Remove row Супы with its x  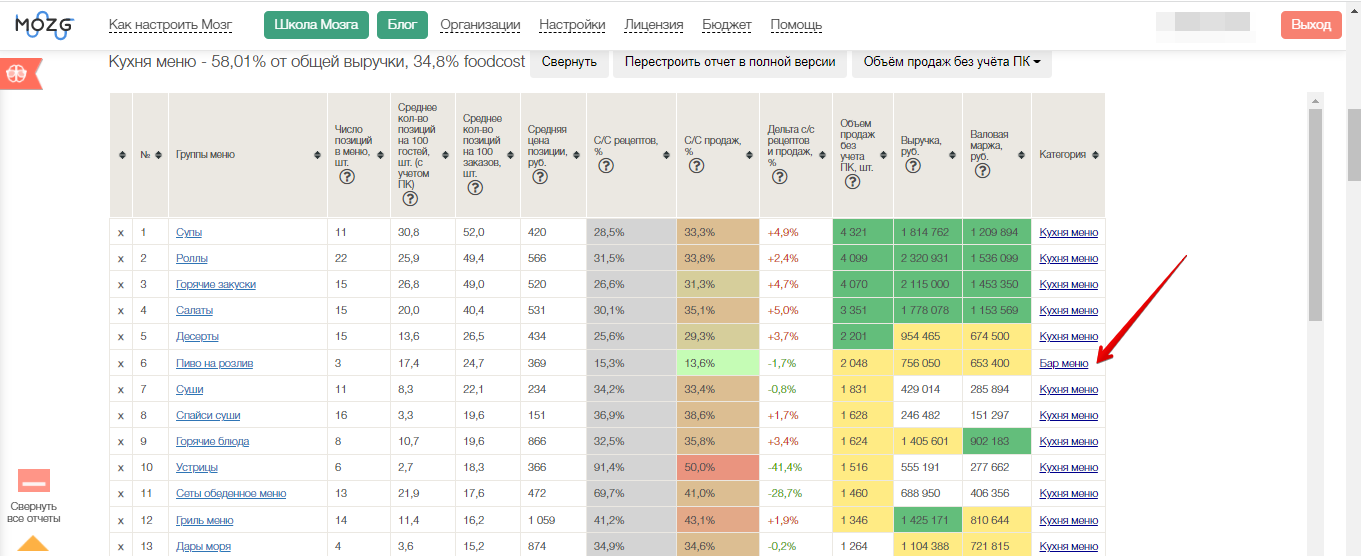pyautogui.click(x=121, y=232)
